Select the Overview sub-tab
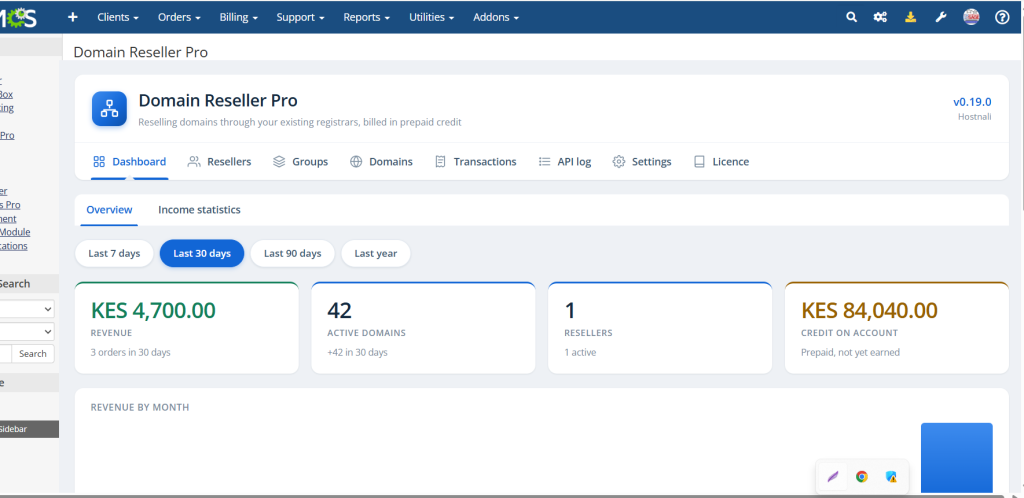 109,210
